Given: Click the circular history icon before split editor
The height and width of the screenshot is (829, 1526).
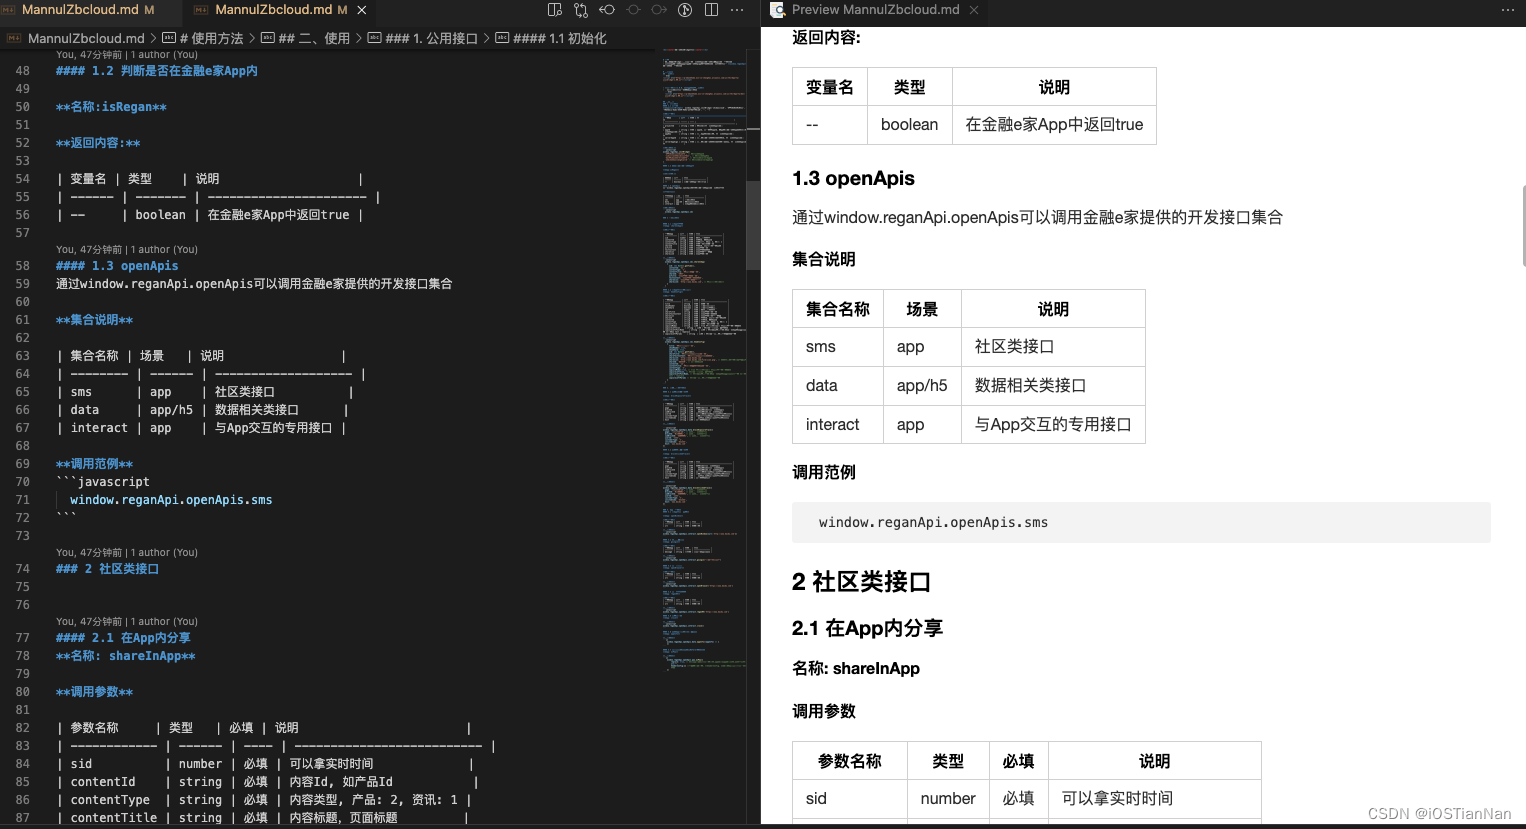Looking at the screenshot, I should pyautogui.click(x=685, y=10).
